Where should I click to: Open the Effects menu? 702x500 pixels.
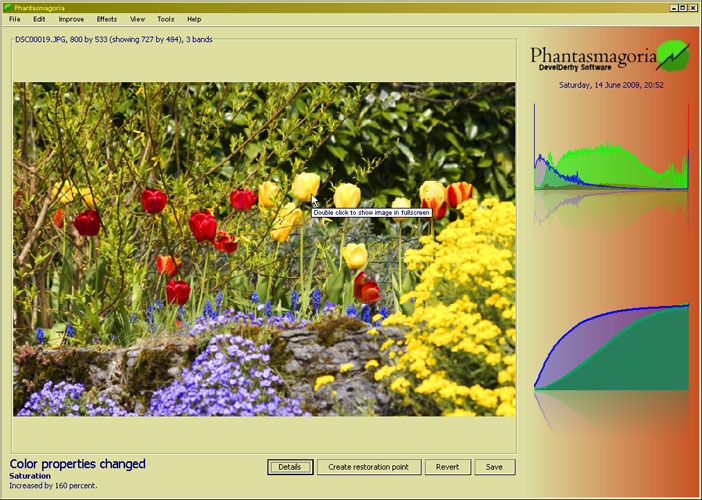pos(106,19)
